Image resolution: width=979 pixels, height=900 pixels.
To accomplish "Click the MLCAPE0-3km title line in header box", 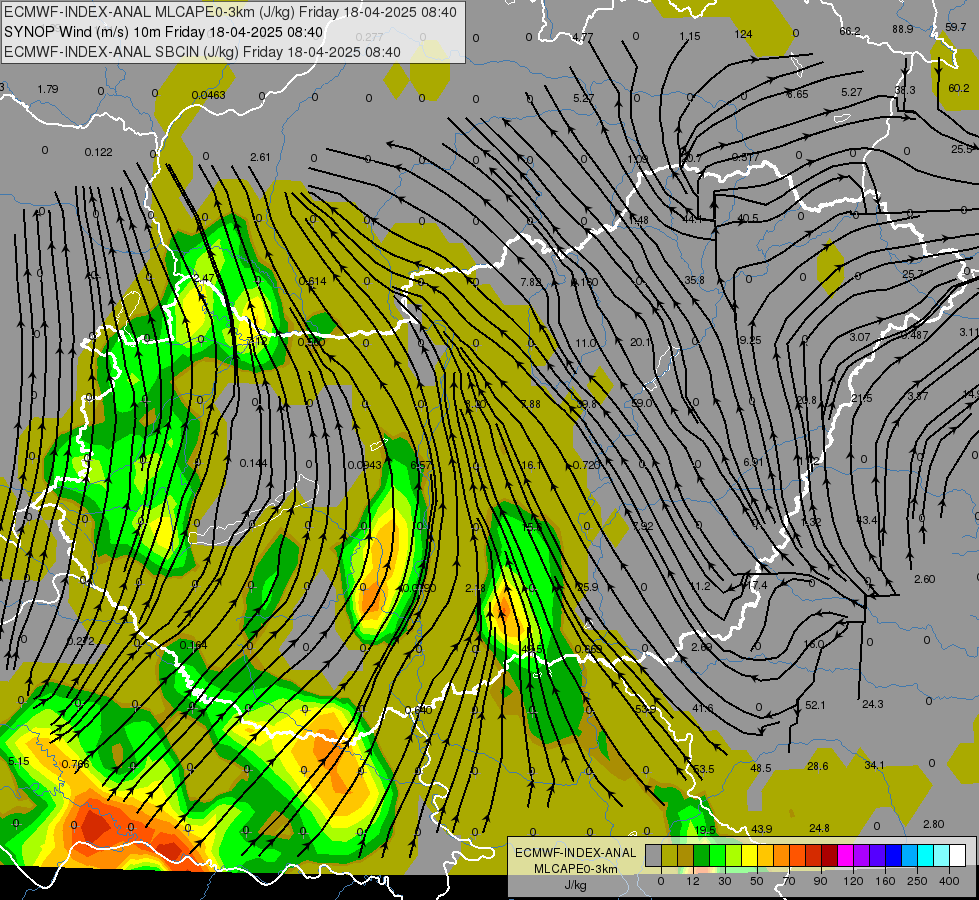I will (230, 12).
